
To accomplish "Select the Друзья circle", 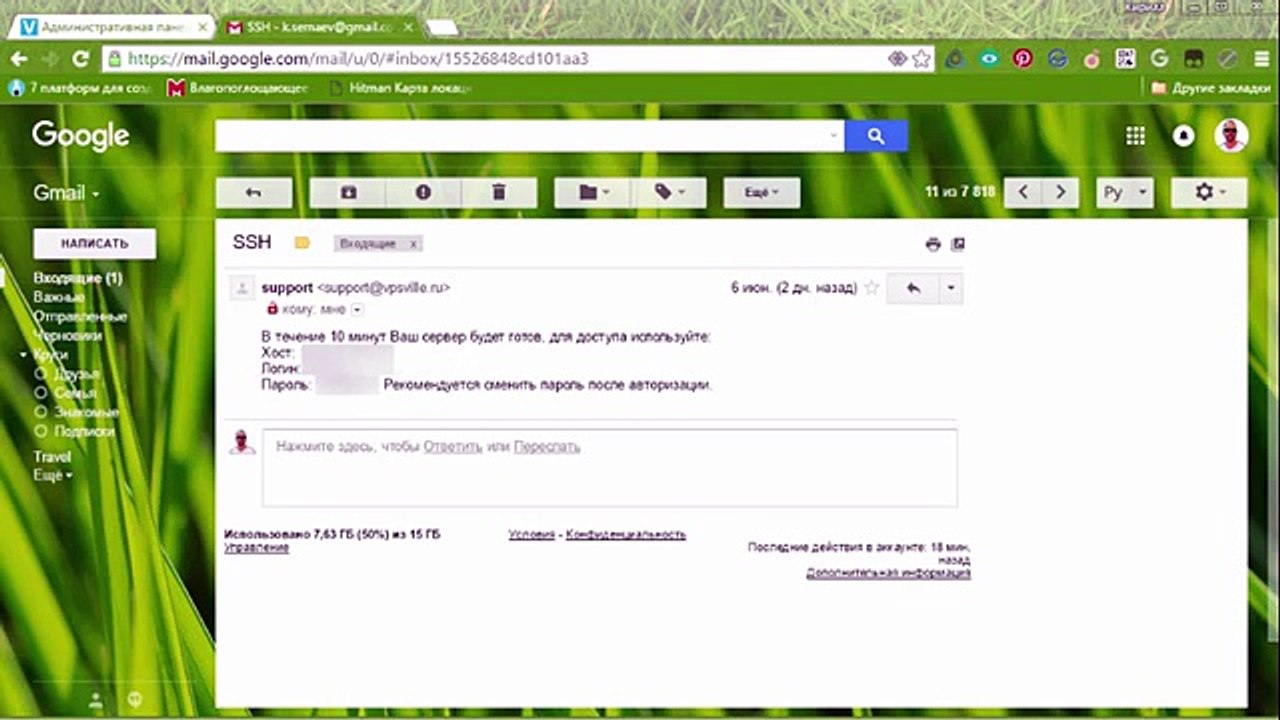I will point(76,374).
